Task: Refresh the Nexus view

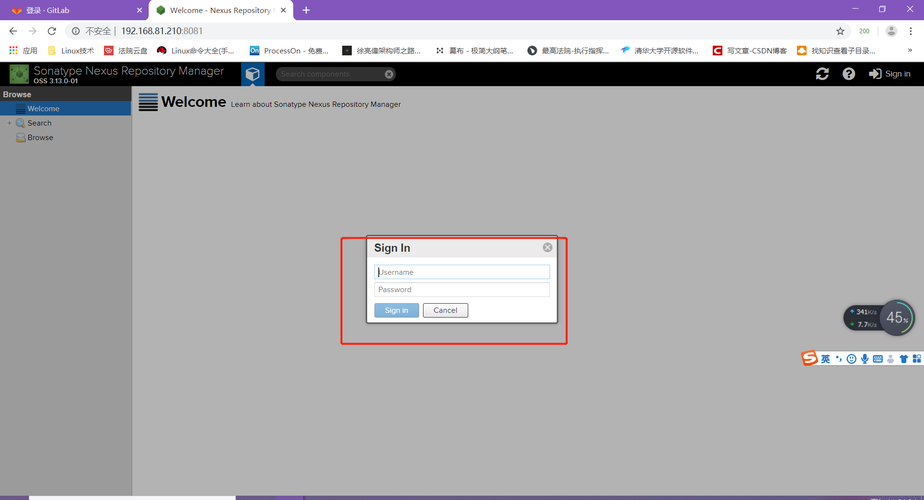Action: pyautogui.click(x=822, y=74)
